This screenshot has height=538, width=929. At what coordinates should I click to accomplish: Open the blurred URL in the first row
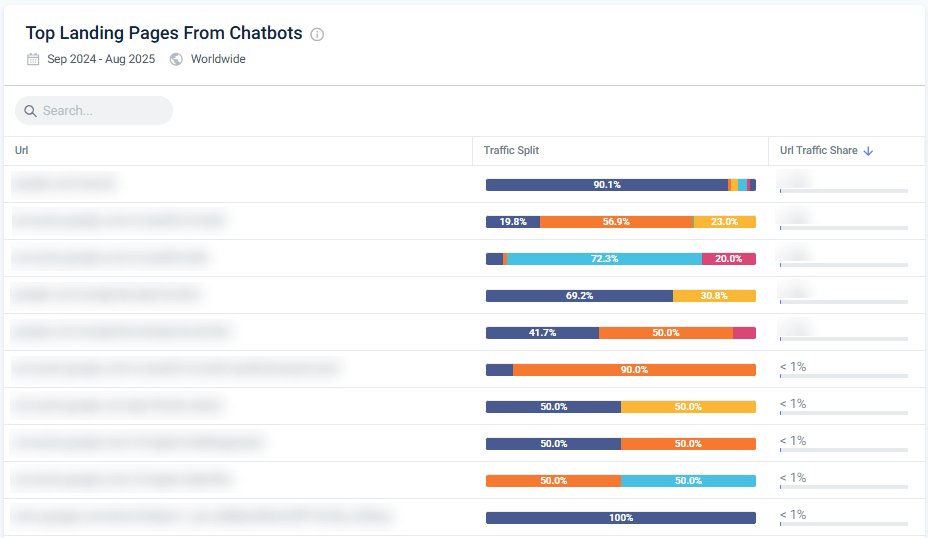click(x=65, y=184)
